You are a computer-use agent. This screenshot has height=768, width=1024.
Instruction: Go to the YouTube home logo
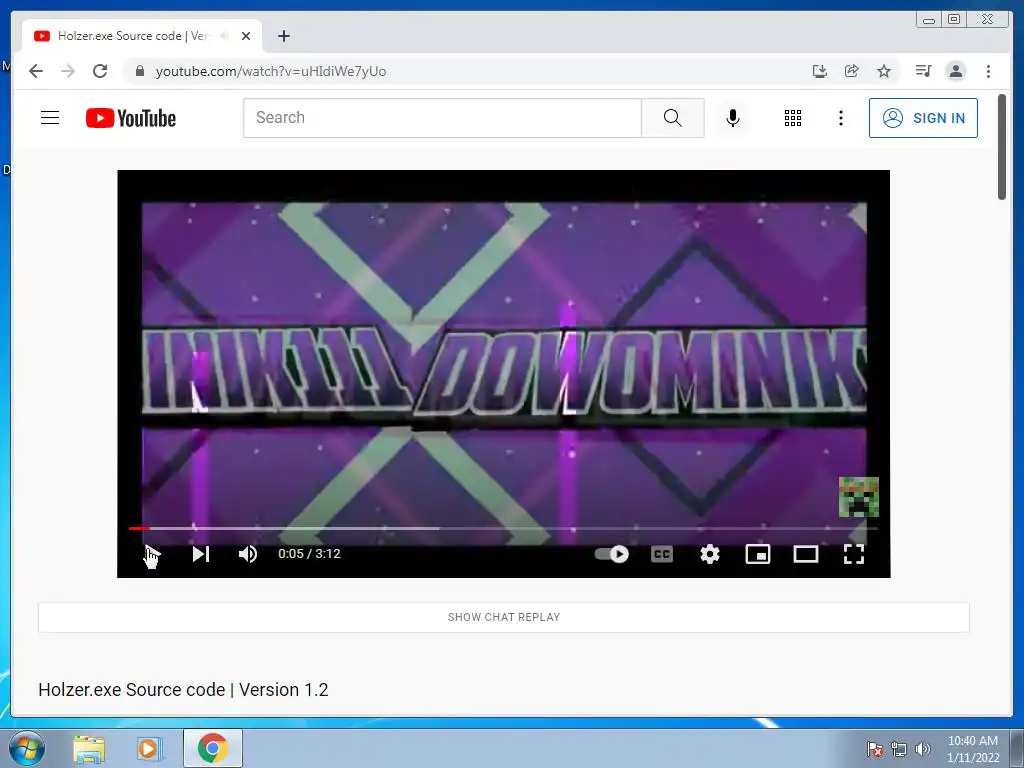pos(131,118)
